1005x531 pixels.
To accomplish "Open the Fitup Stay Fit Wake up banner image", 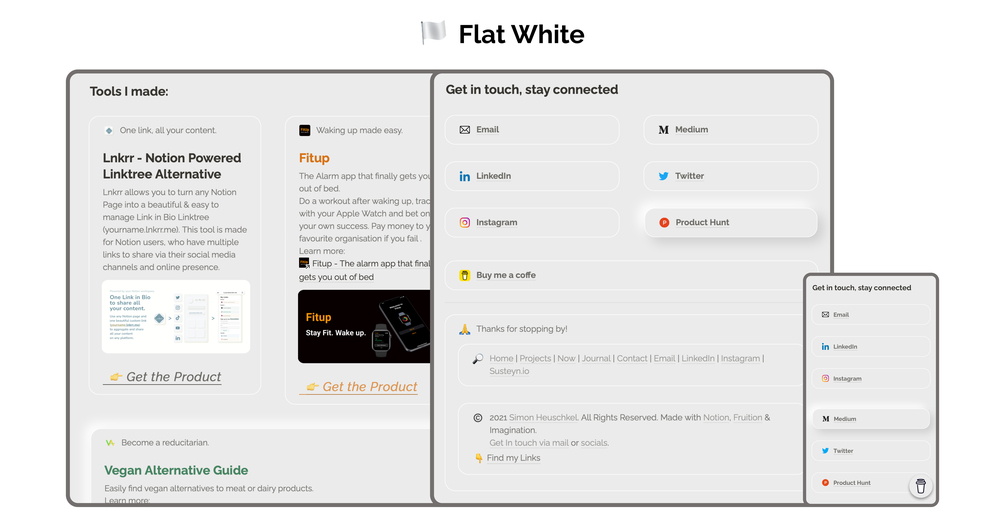I will (x=364, y=326).
